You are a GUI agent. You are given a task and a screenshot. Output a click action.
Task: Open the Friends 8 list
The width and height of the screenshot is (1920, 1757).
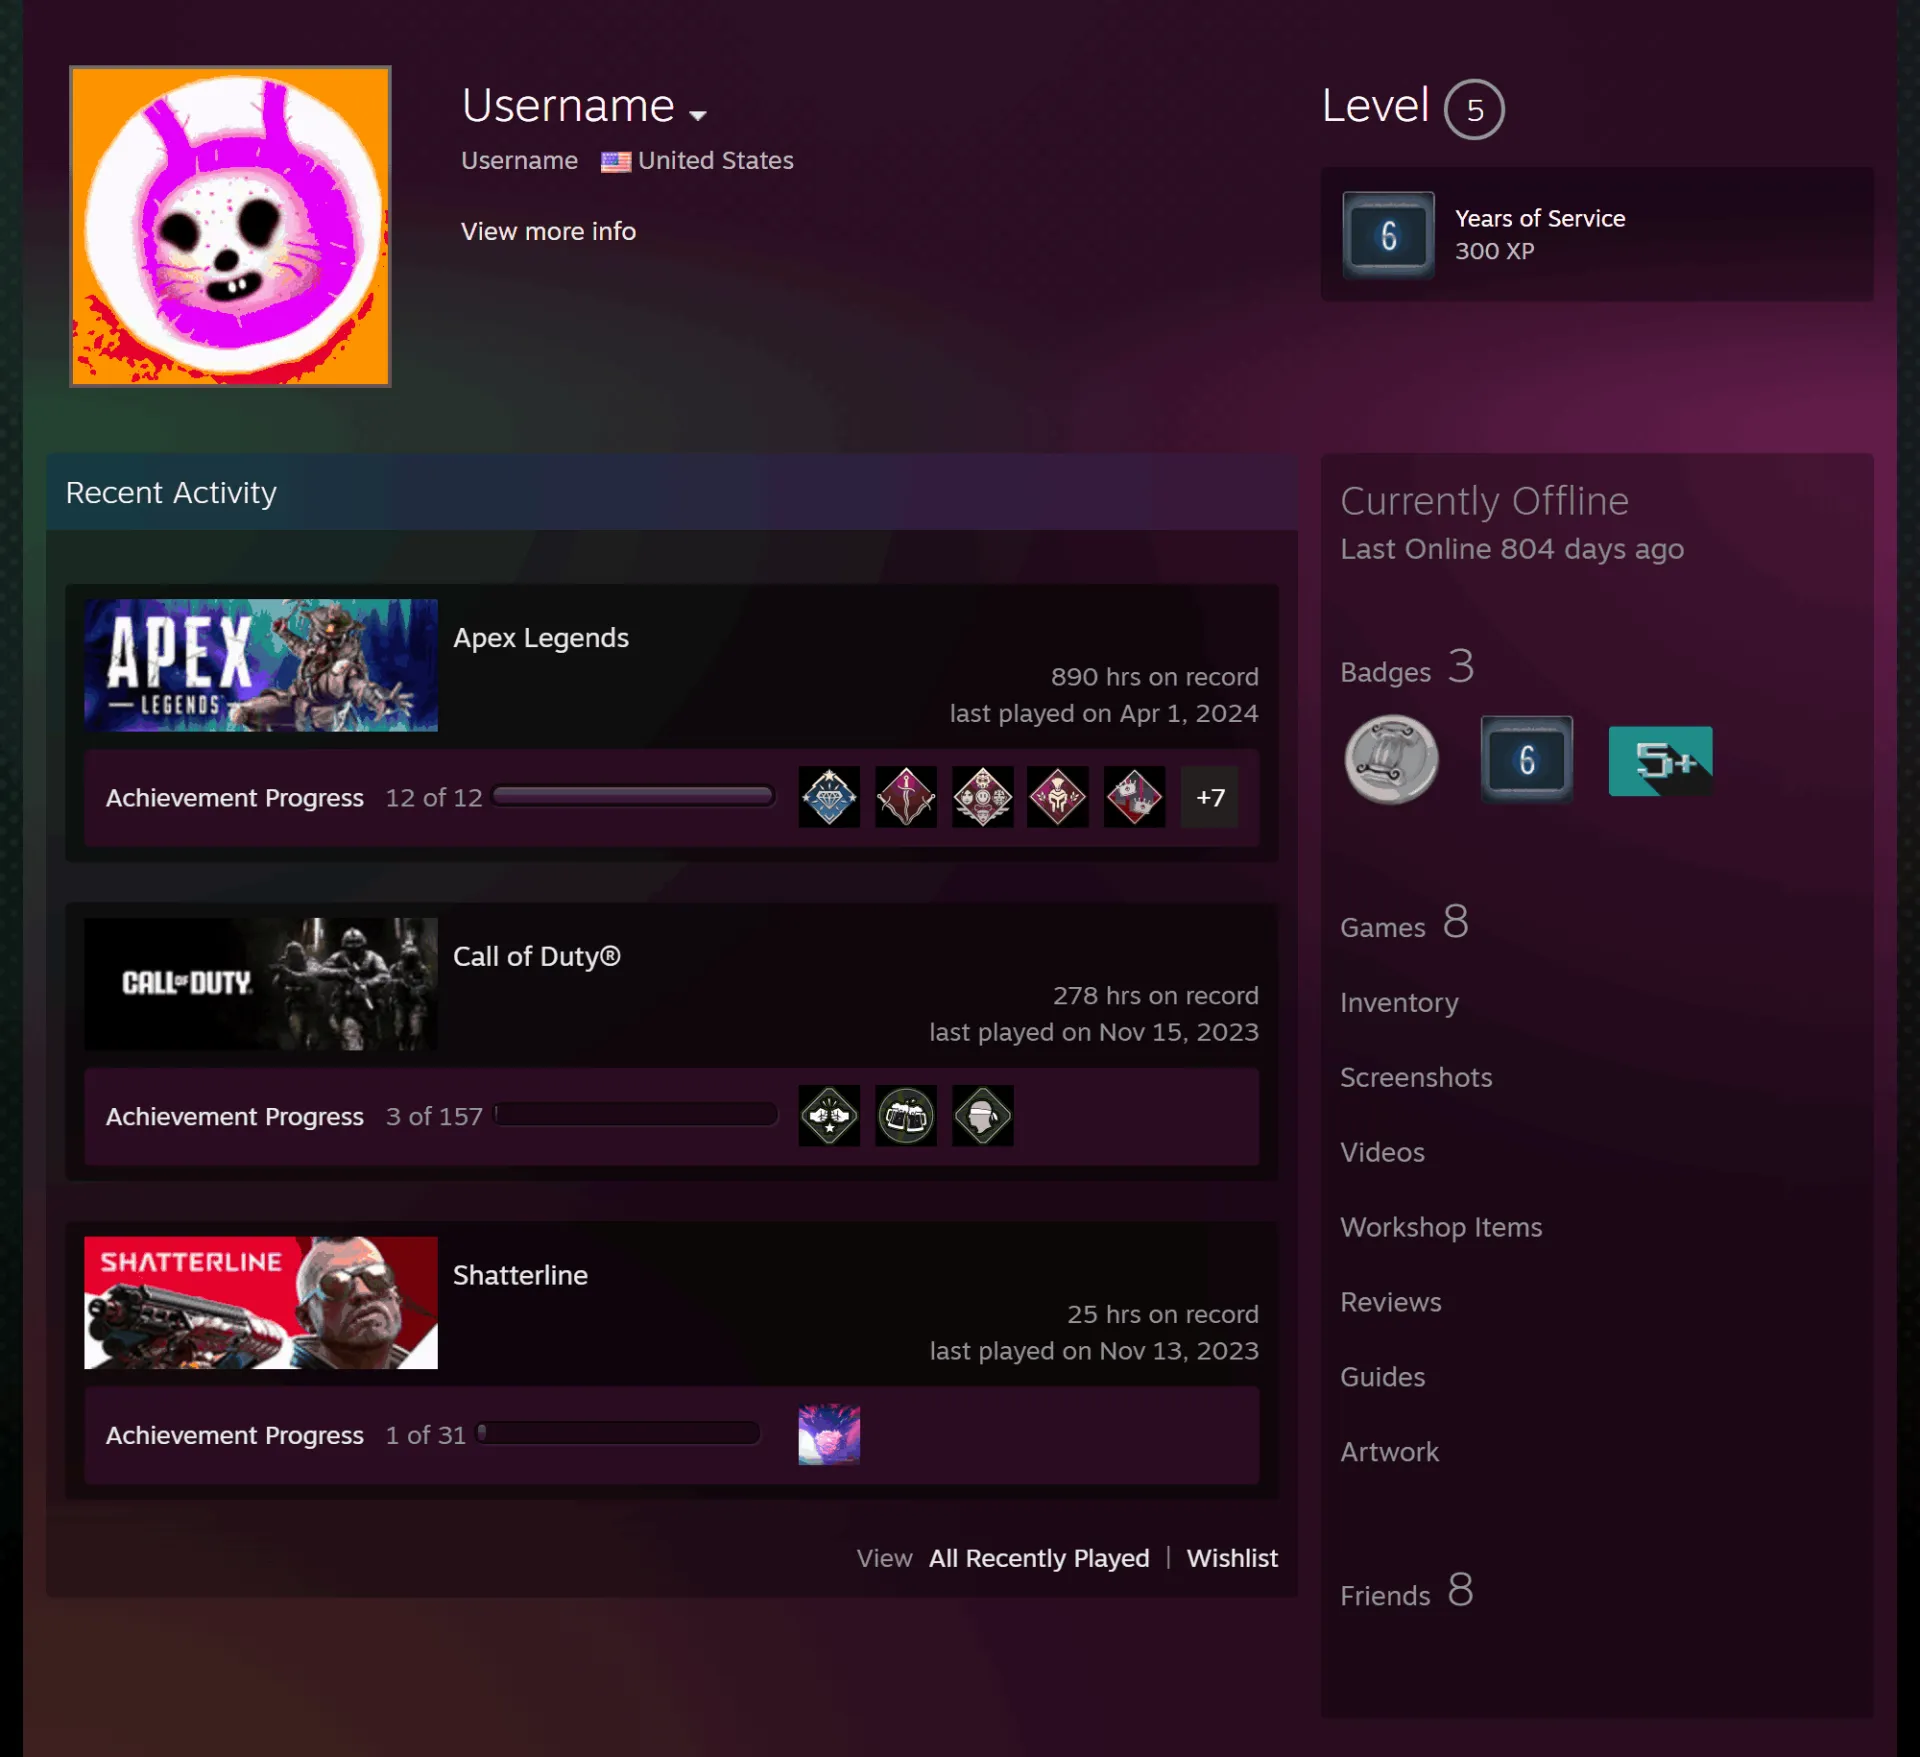click(x=1406, y=1591)
